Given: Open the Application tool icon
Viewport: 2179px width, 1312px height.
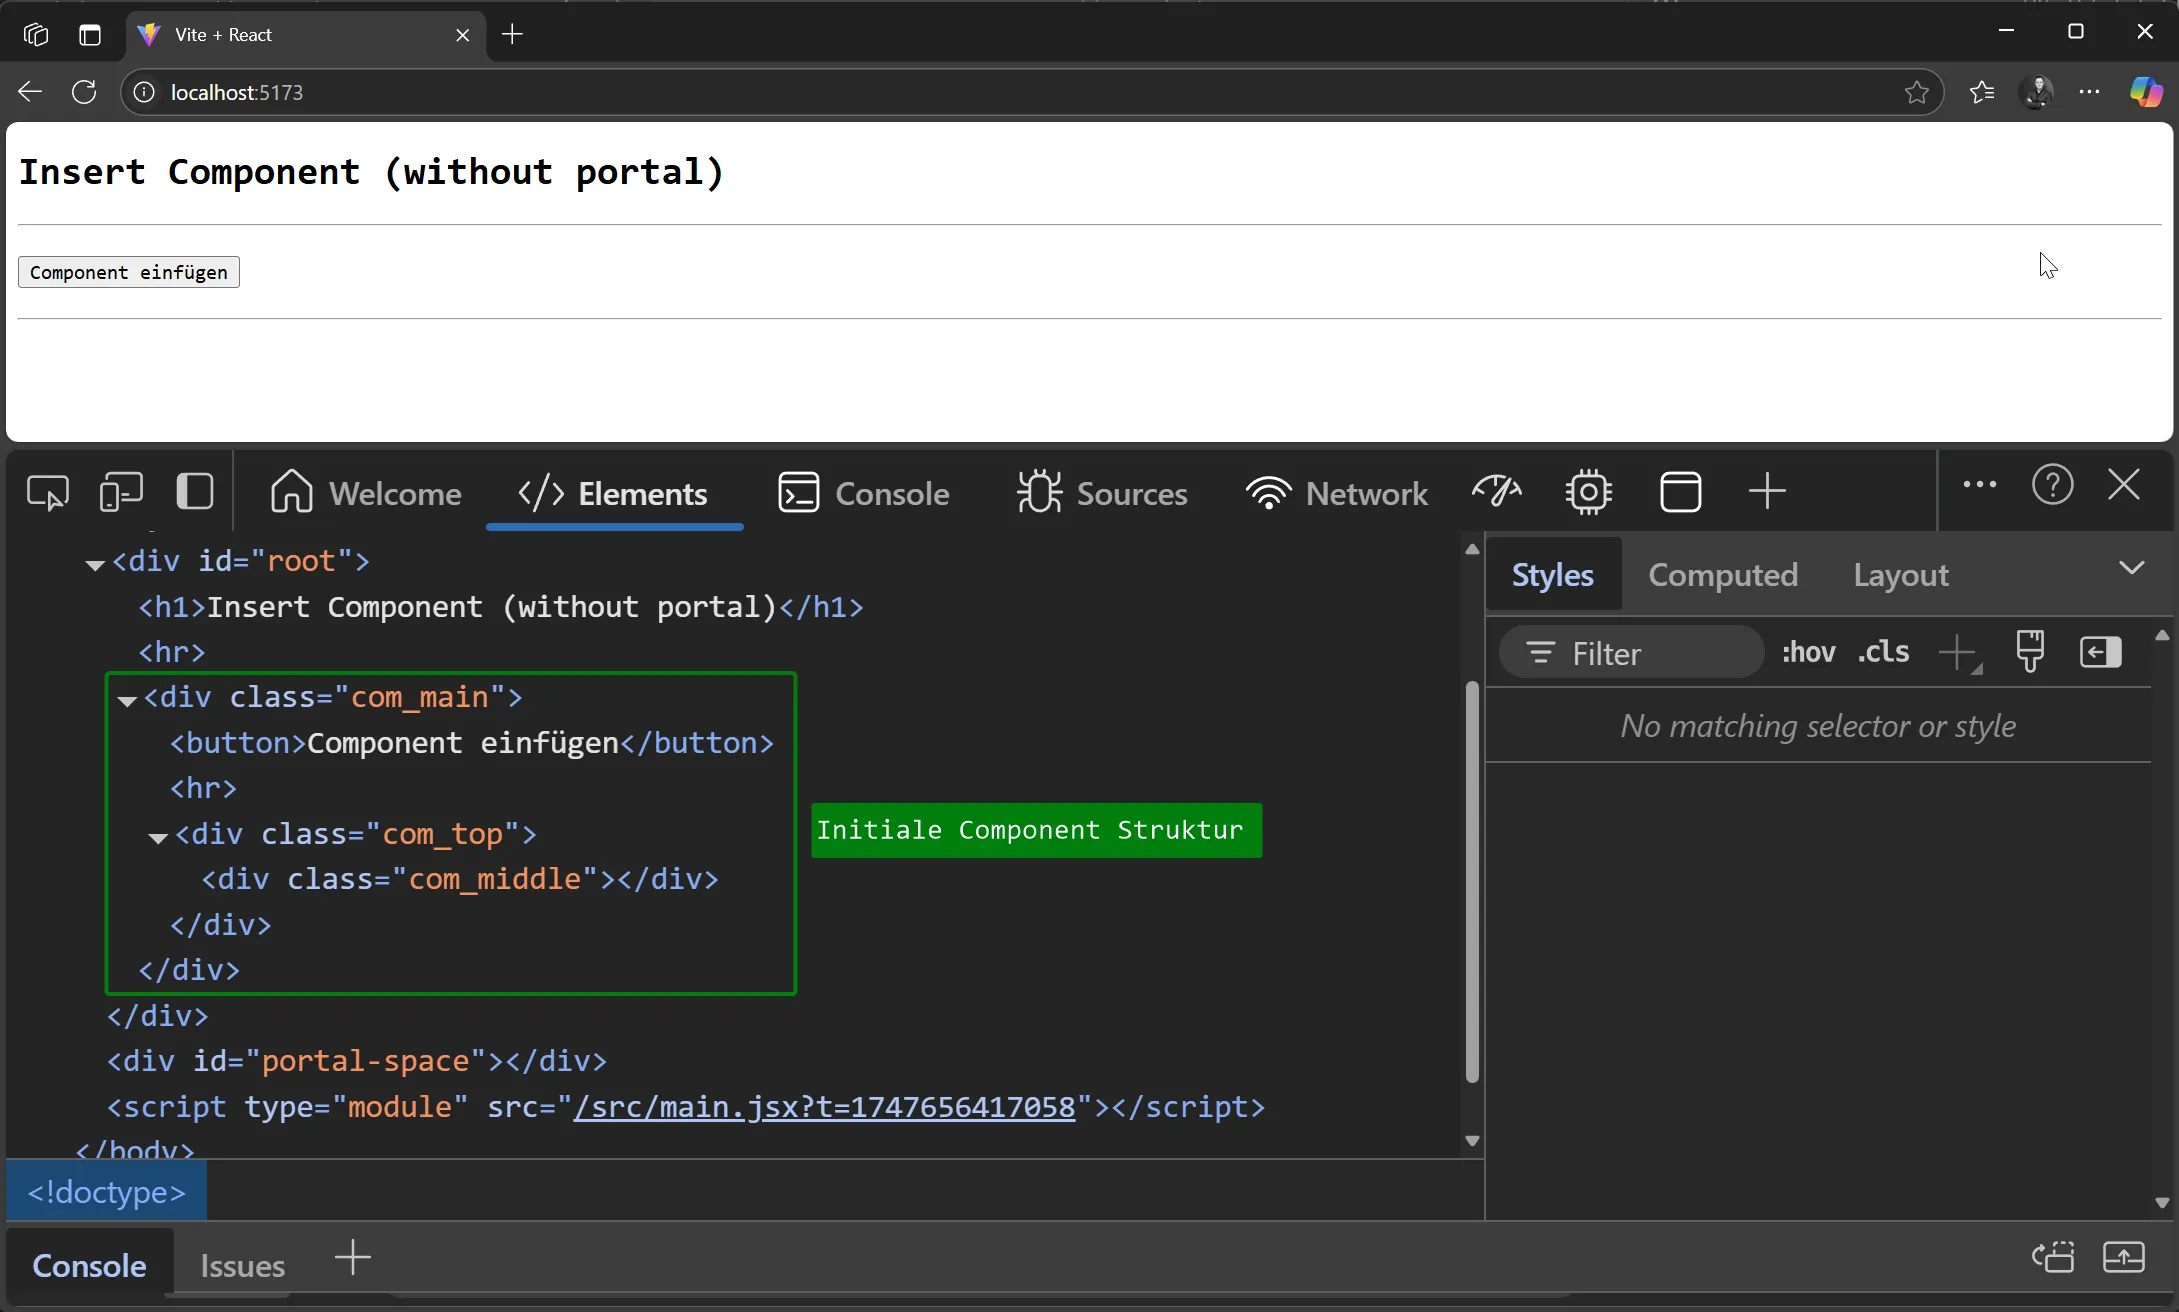Looking at the screenshot, I should pyautogui.click(x=1680, y=491).
